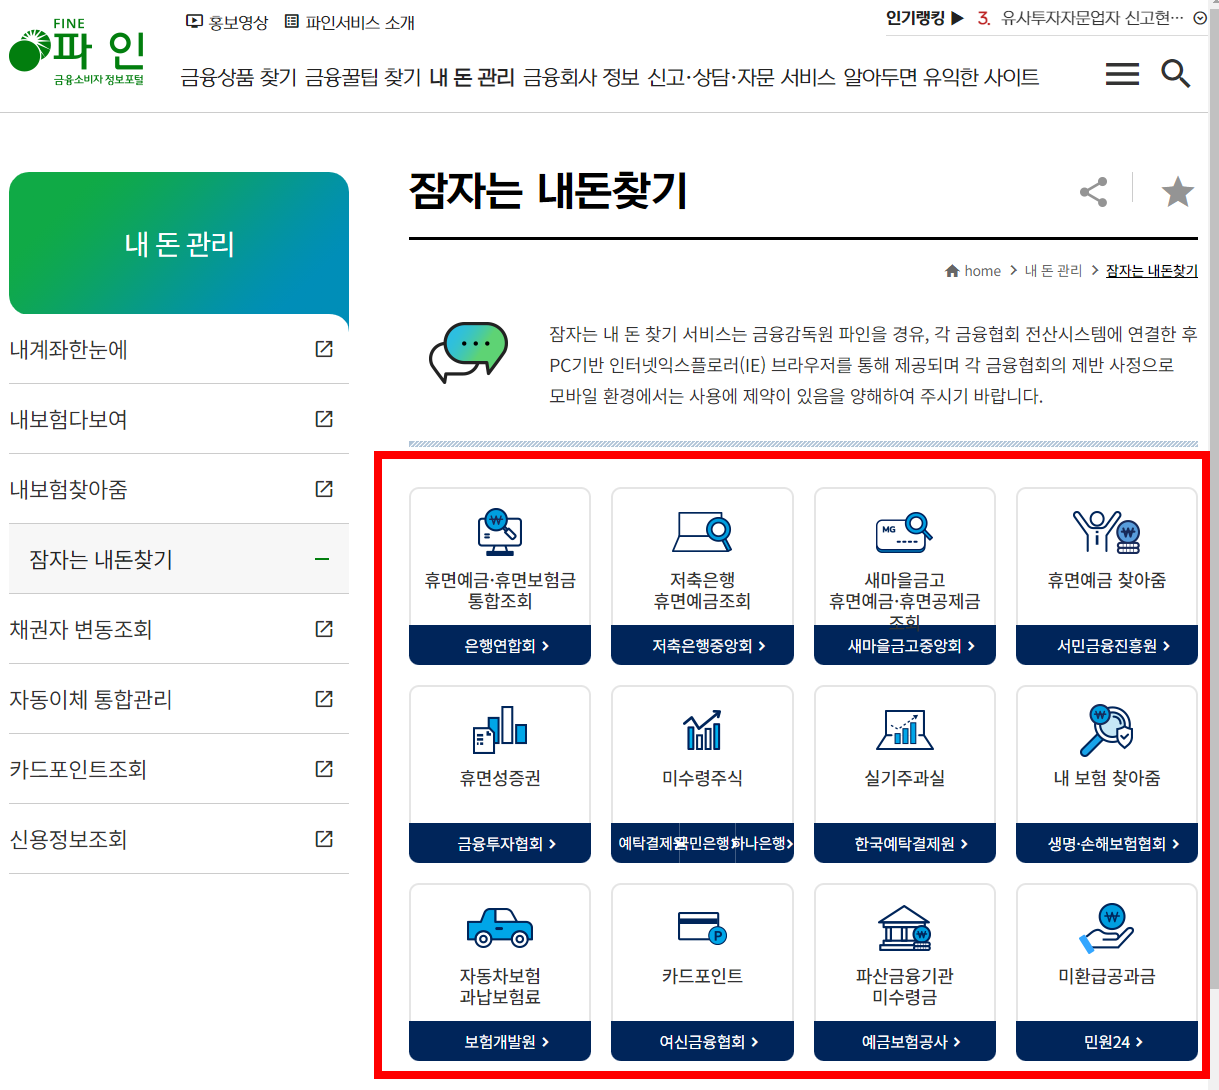Go to 예금보험공사 button
The image size is (1219, 1090).
click(x=905, y=1042)
